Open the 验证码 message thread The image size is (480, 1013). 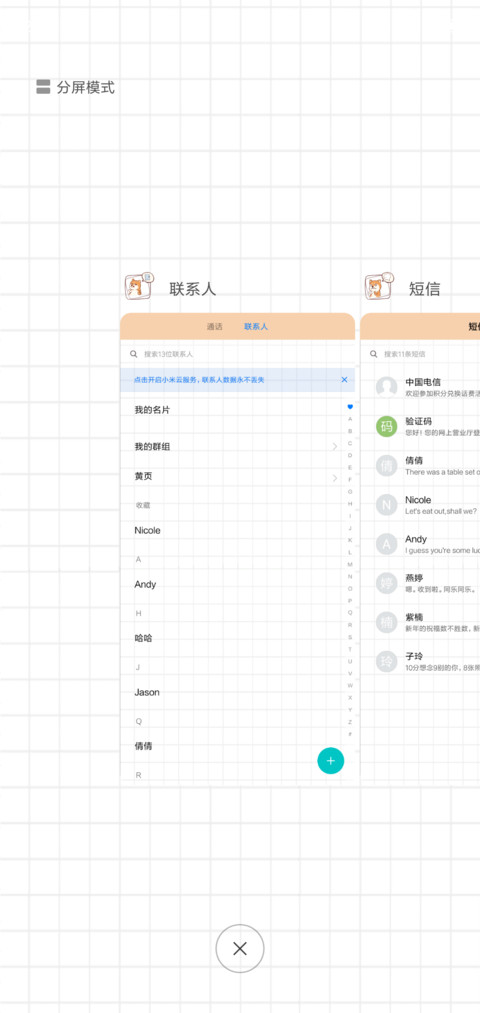coord(421,426)
